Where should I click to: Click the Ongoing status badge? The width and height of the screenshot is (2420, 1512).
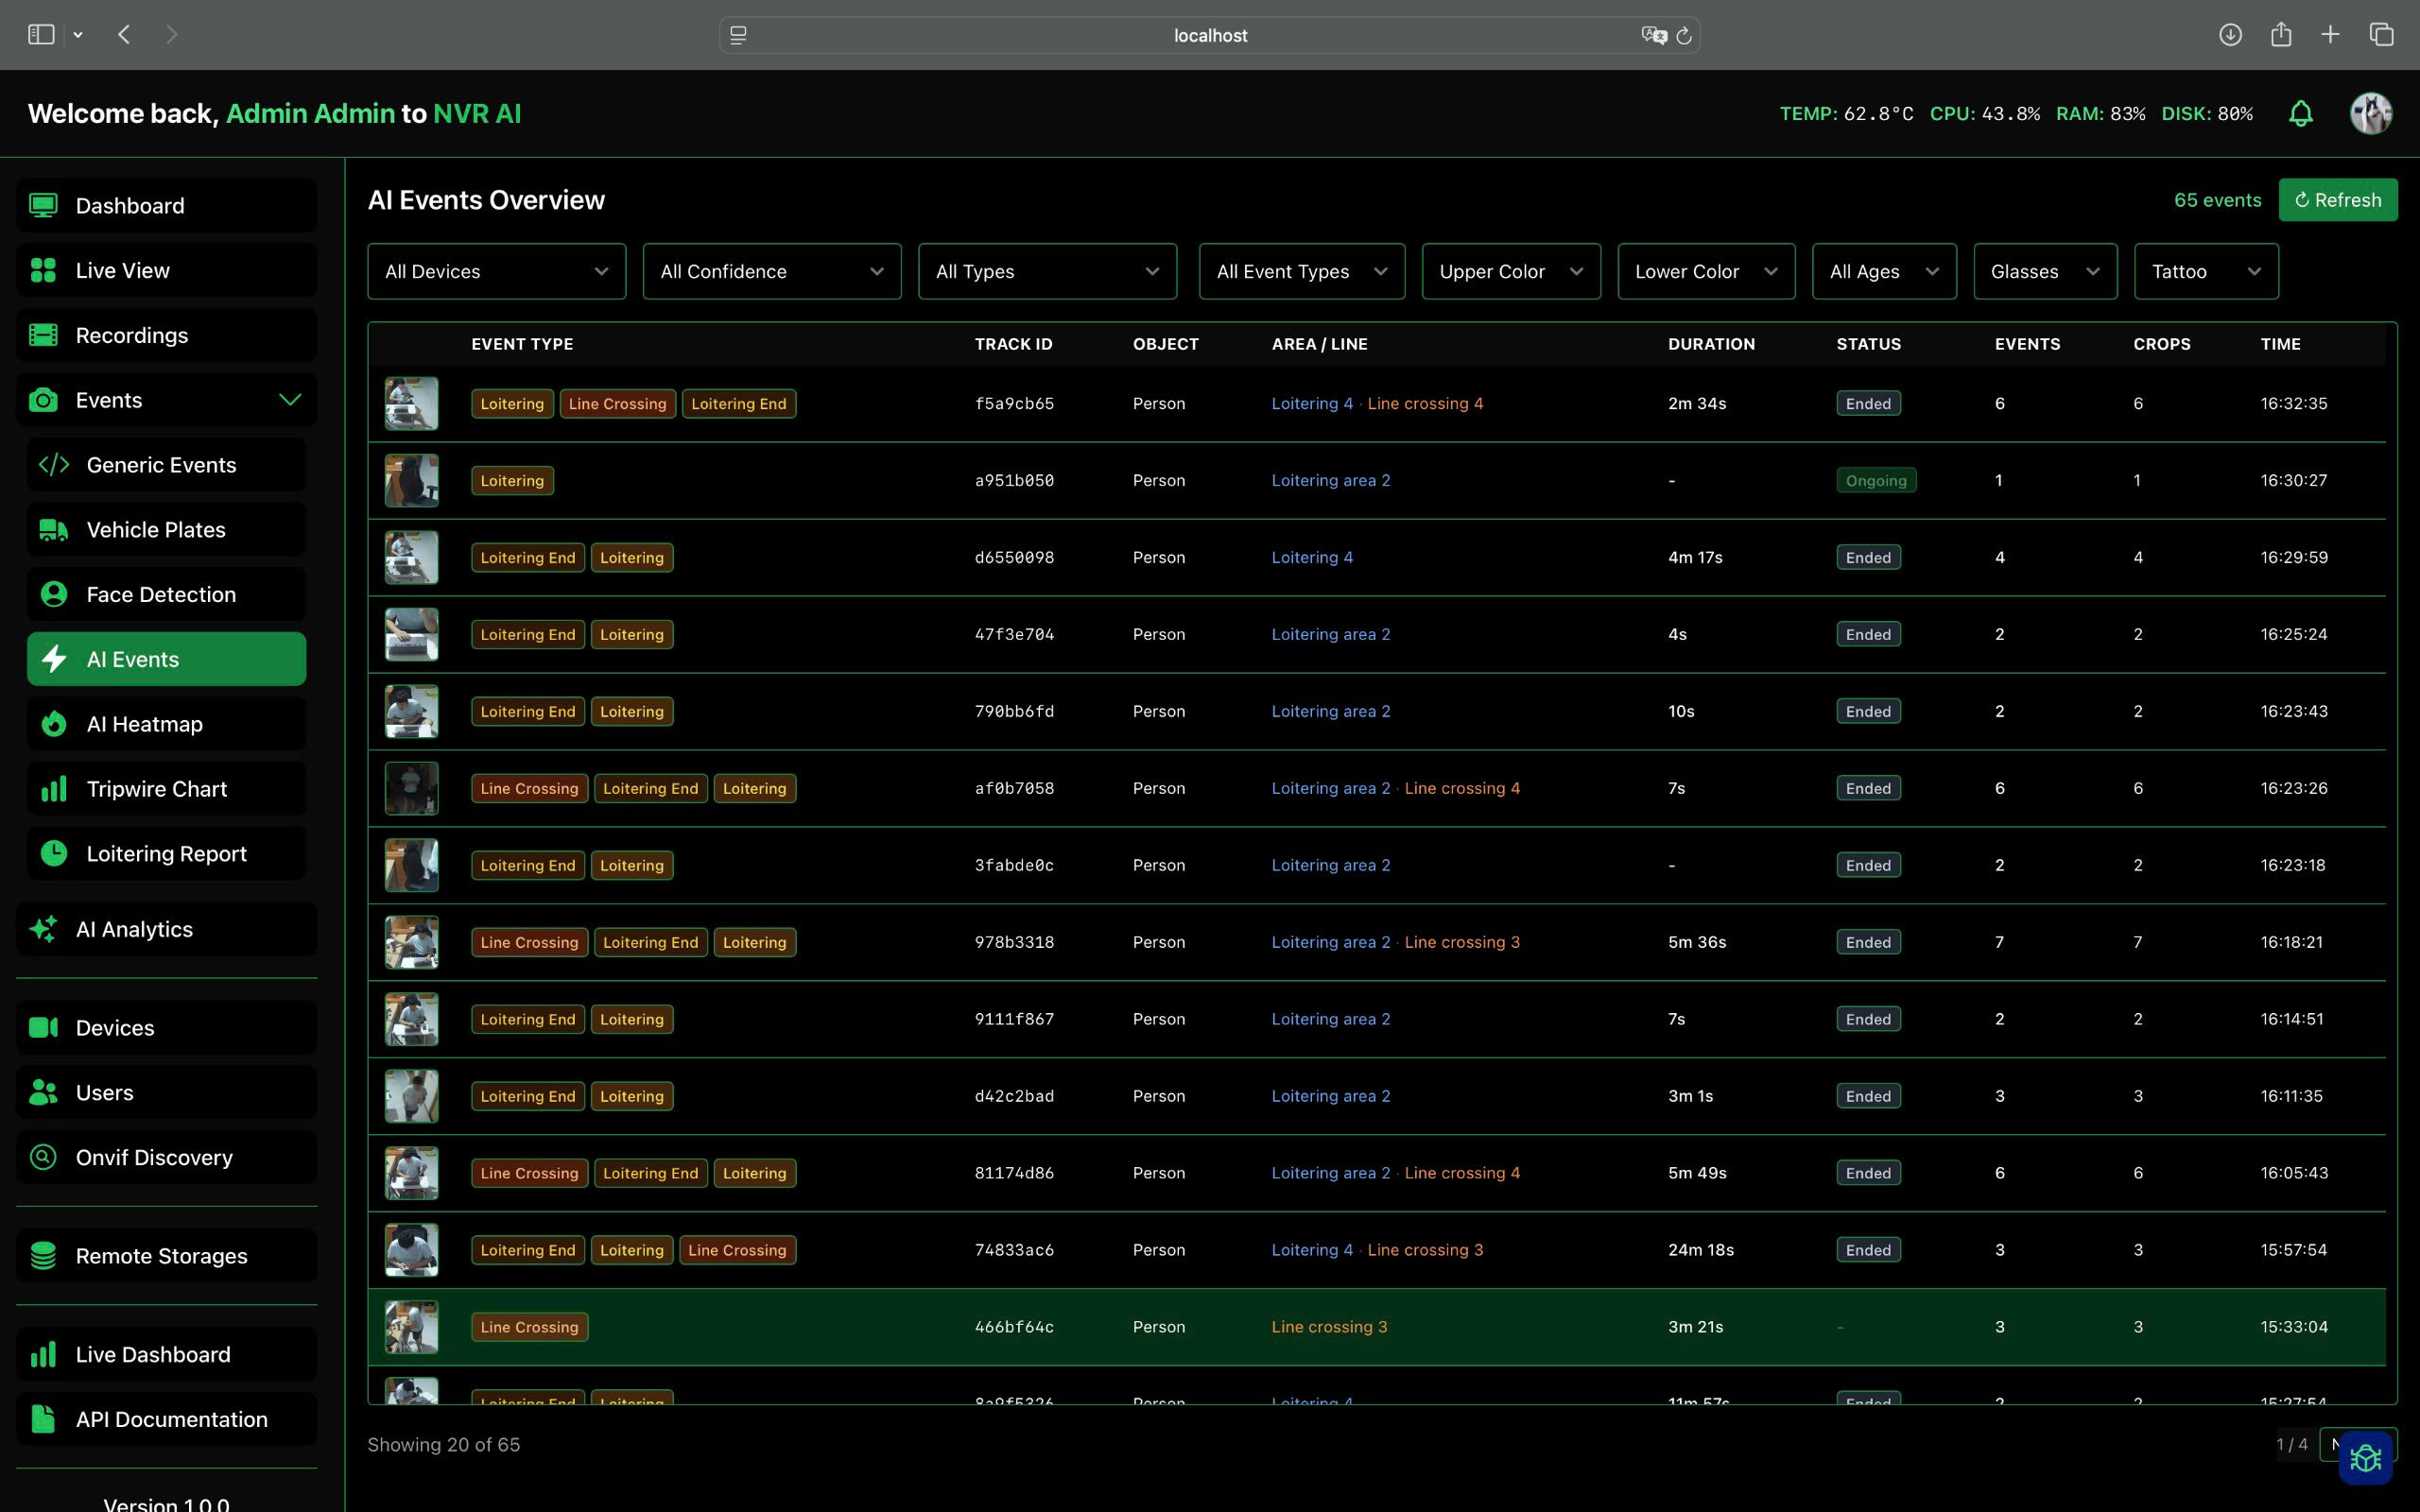[x=1875, y=480]
